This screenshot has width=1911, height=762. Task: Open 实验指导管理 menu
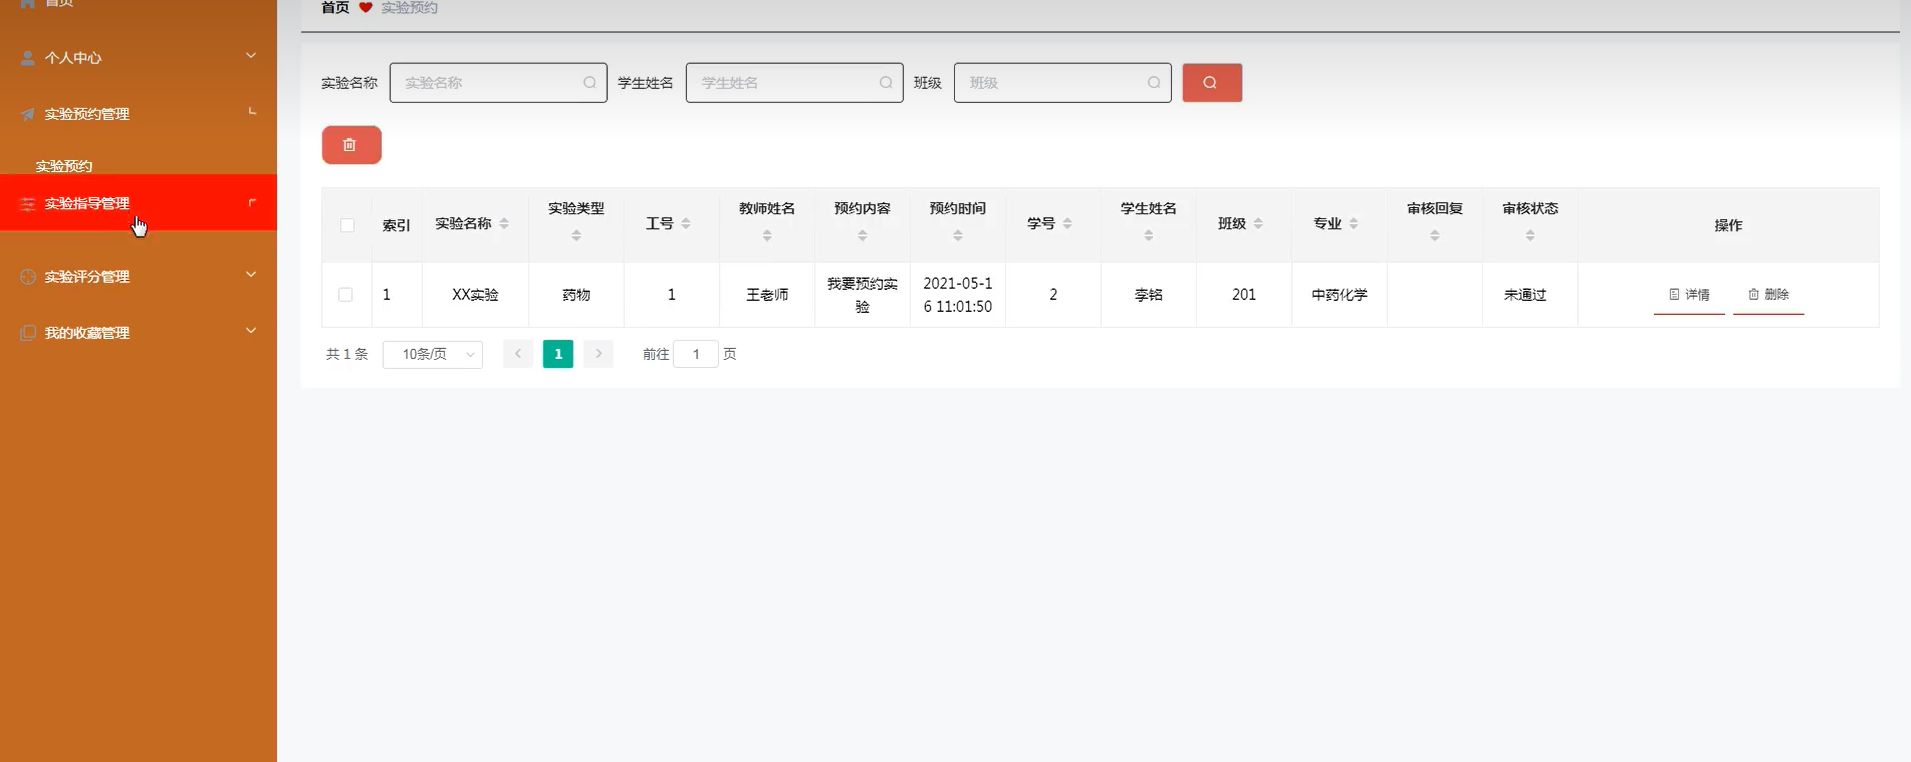click(139, 203)
